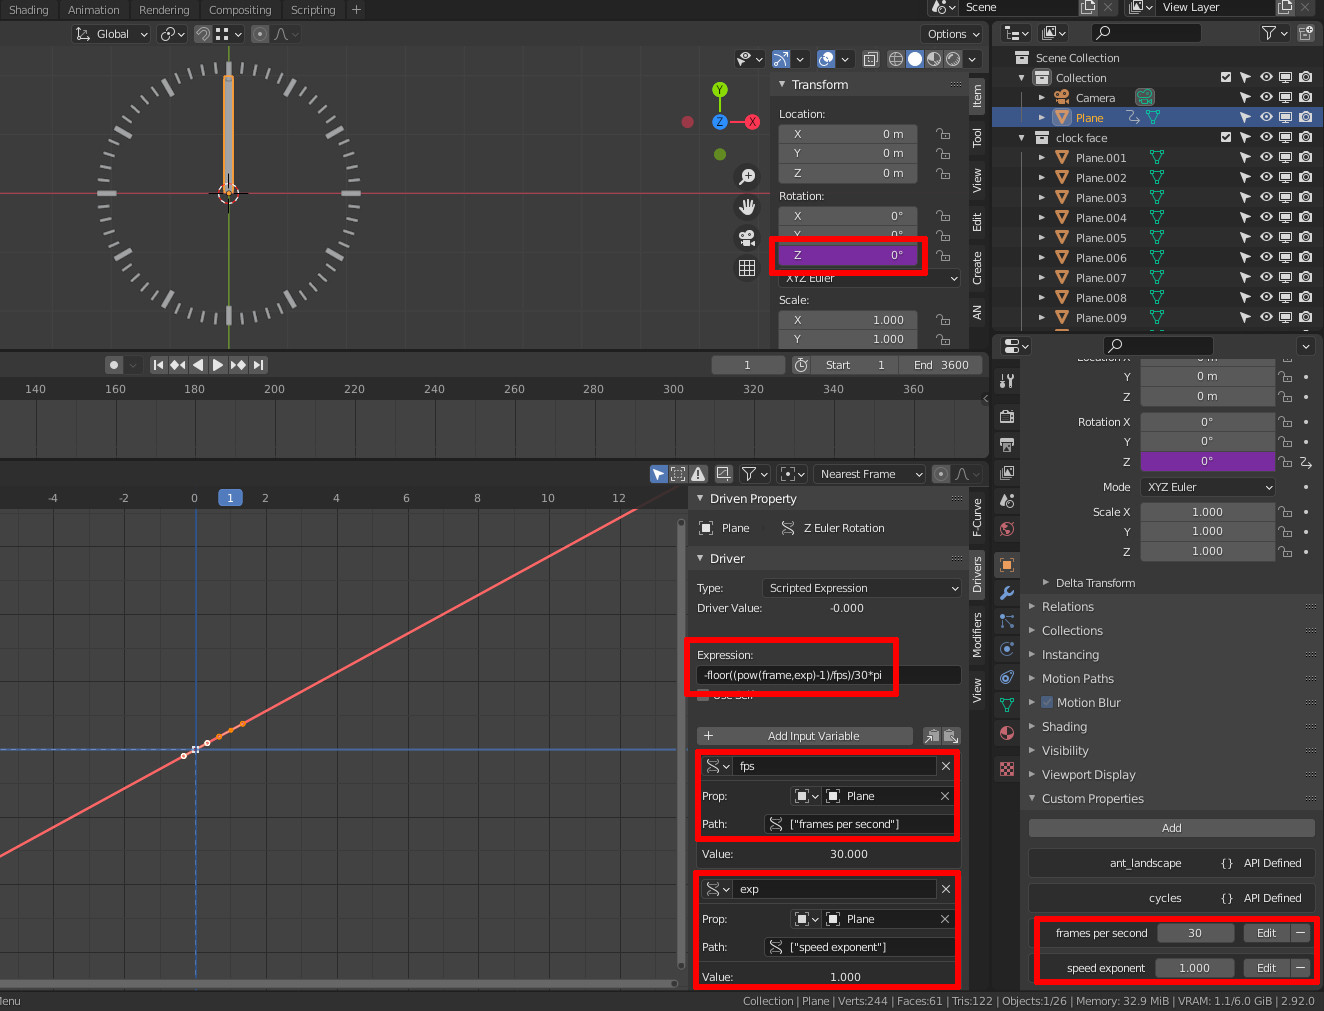Open the Tool properties tab icon
This screenshot has width=1324, height=1011.
coord(1007,381)
